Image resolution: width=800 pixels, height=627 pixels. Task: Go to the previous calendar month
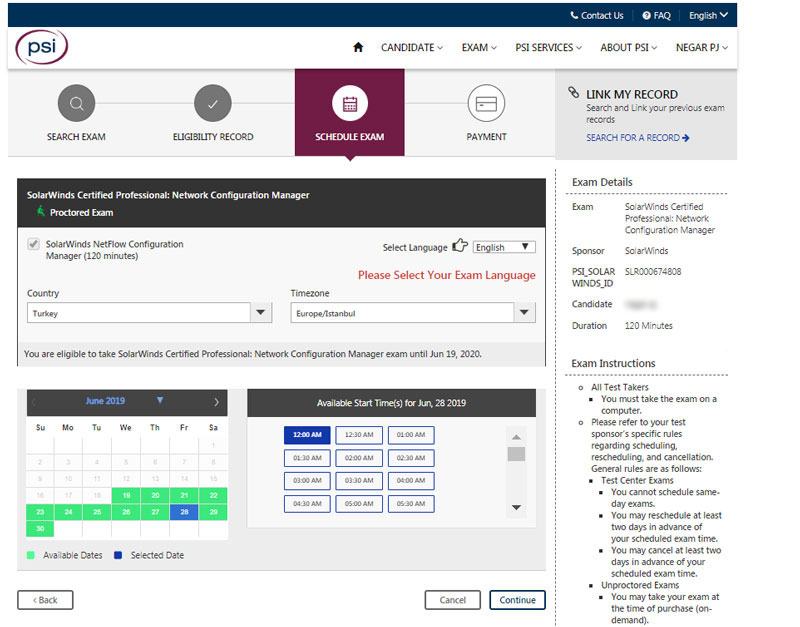(x=34, y=402)
